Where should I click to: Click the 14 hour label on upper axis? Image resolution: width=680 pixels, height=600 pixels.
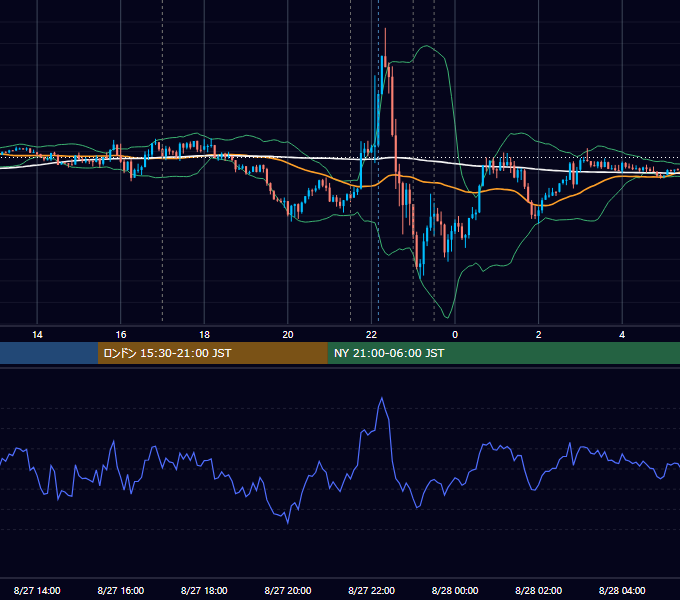coord(37,335)
